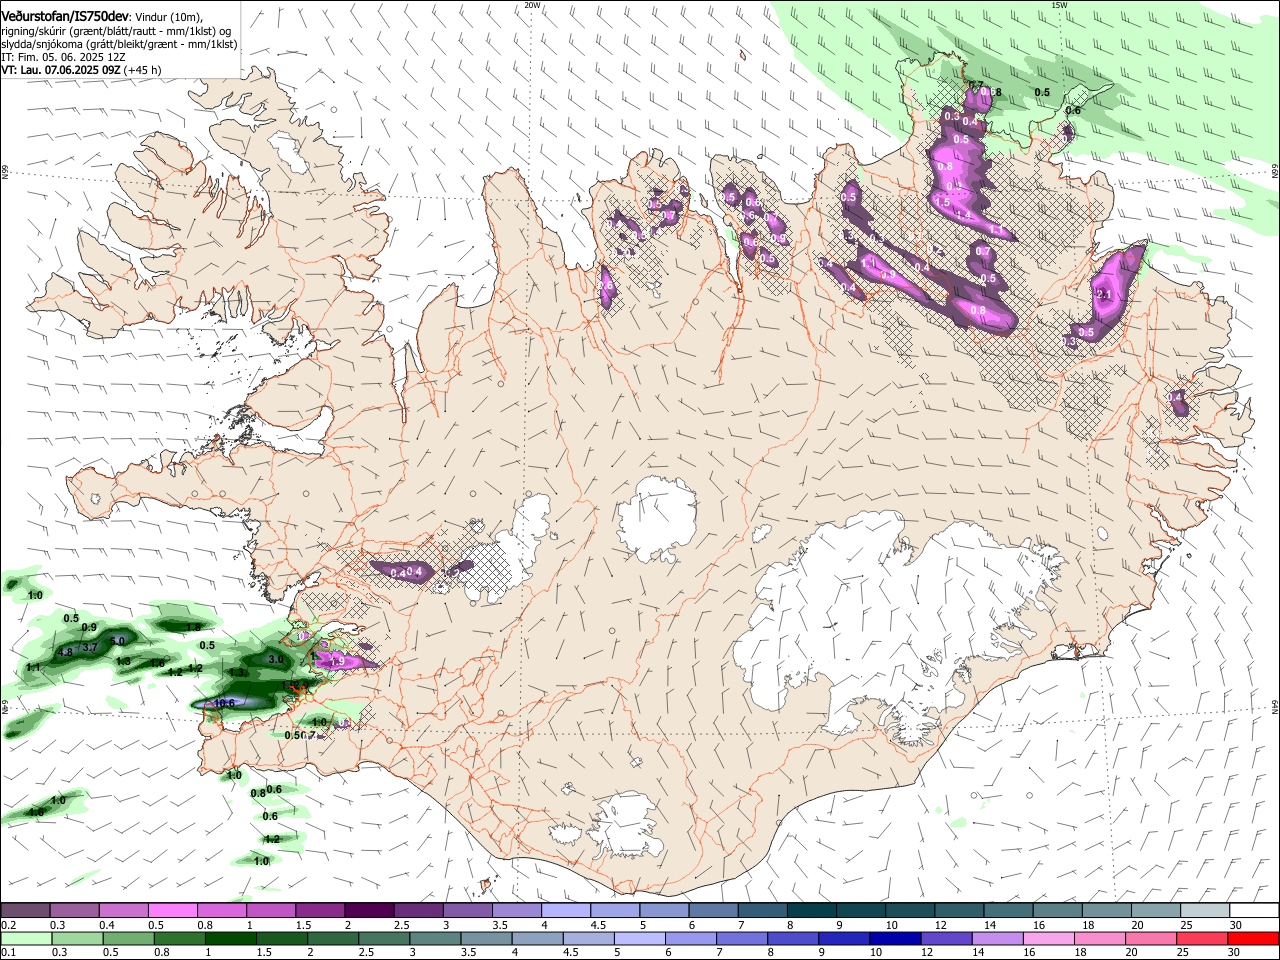The width and height of the screenshot is (1280, 960).
Task: Click the bright pink 0.5 swatch on the upper scale
Action: 172,910
